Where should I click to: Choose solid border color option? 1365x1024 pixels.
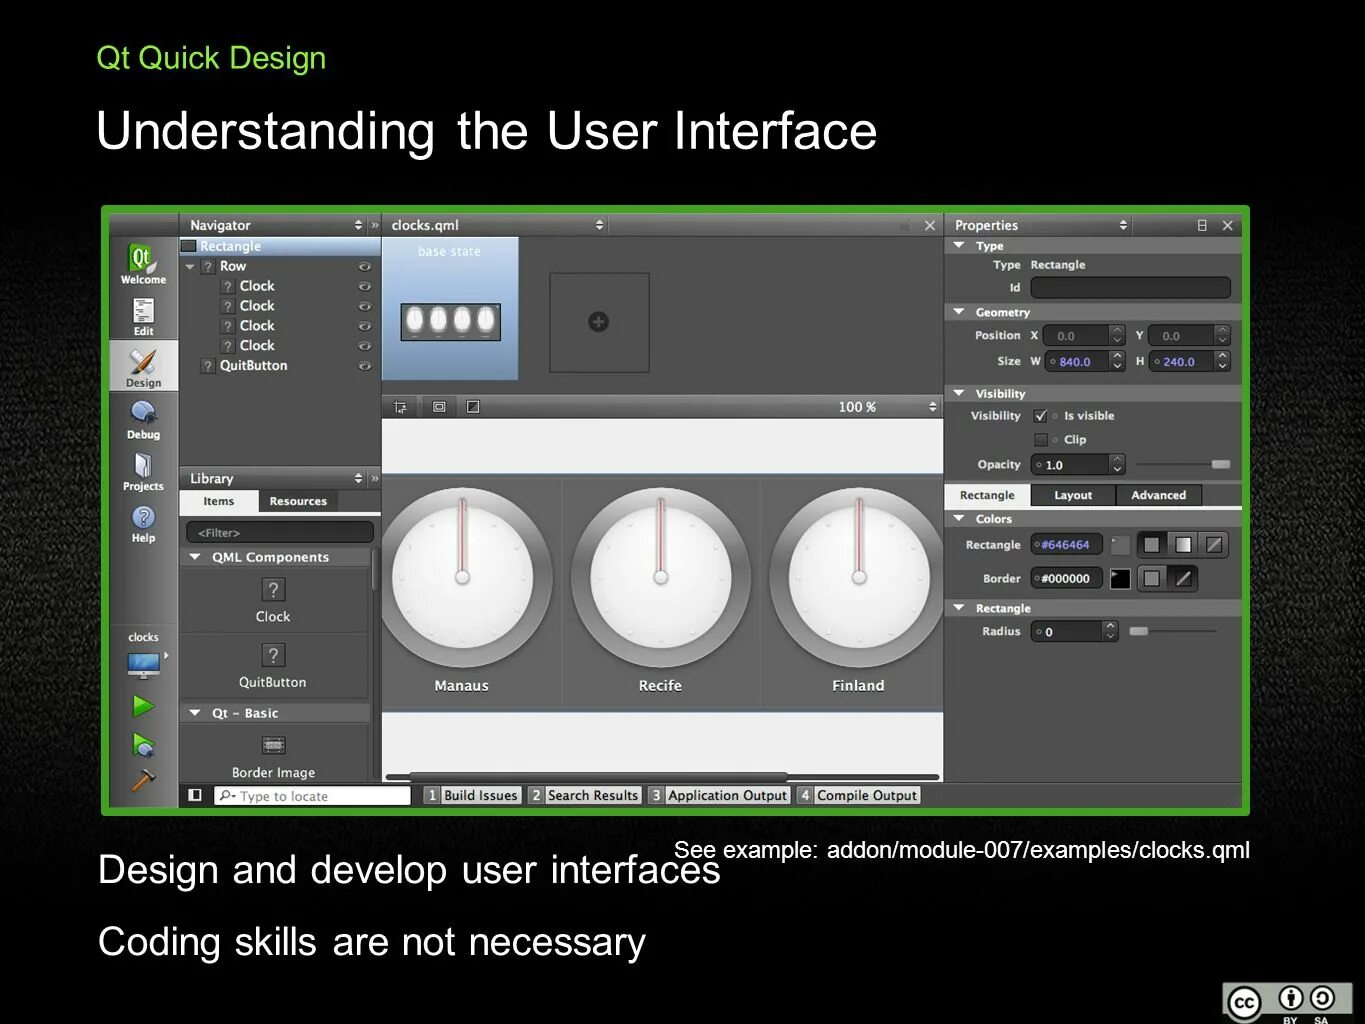coord(1152,578)
